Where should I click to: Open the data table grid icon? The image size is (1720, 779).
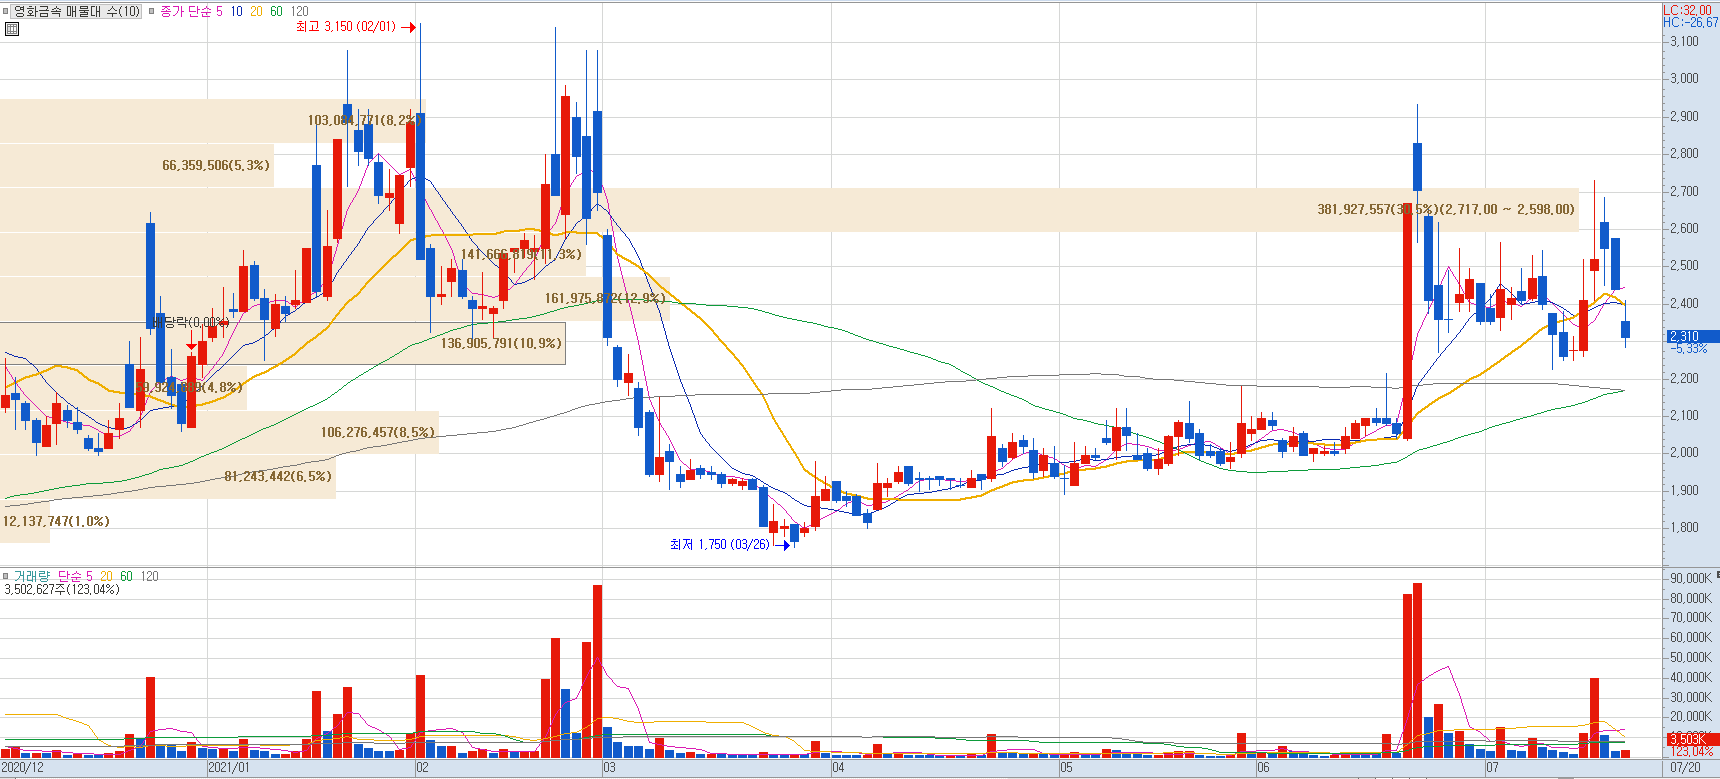click(x=12, y=29)
